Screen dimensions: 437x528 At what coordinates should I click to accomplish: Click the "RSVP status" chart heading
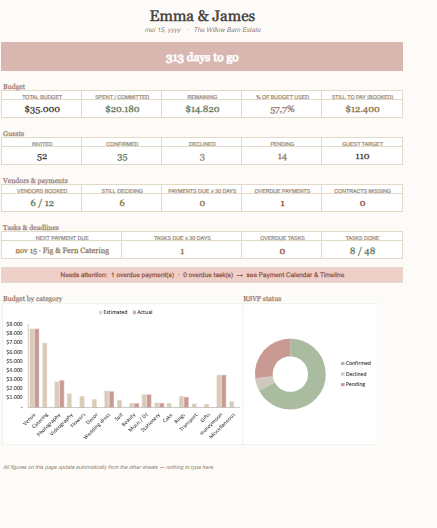tap(262, 299)
